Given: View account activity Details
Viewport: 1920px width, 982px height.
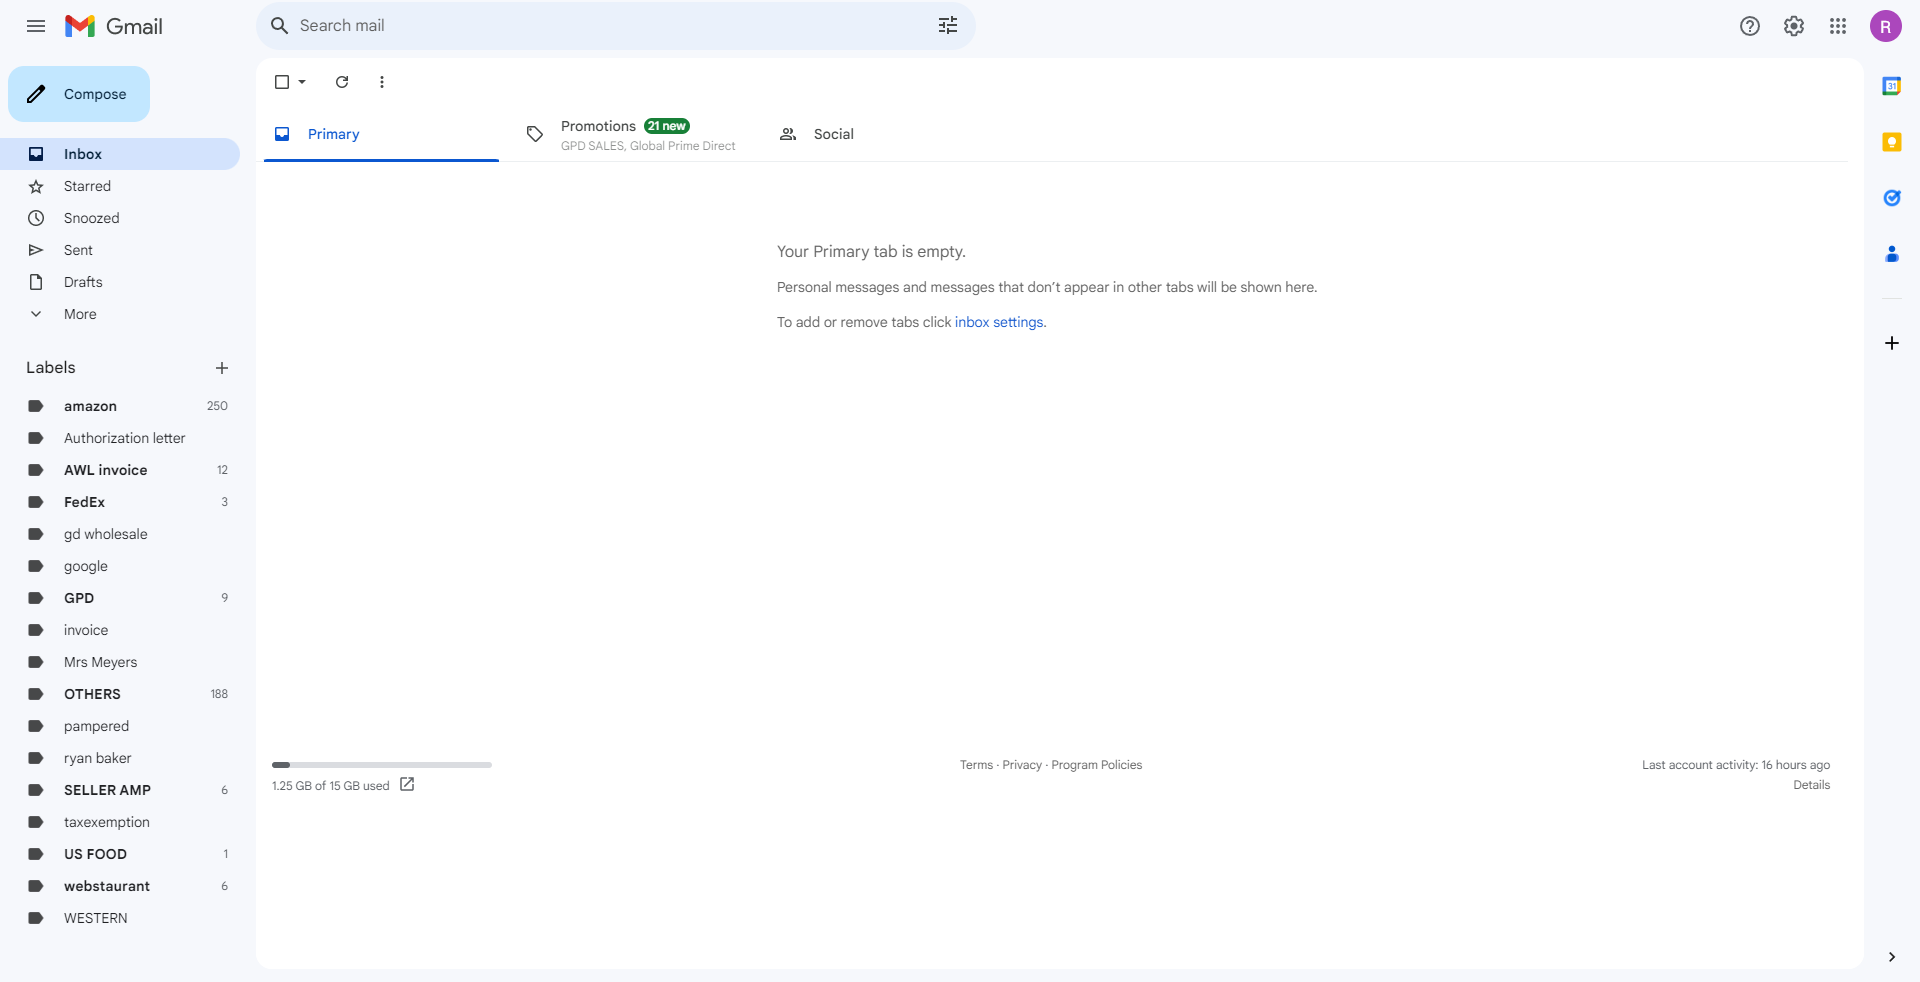Looking at the screenshot, I should click(x=1811, y=785).
